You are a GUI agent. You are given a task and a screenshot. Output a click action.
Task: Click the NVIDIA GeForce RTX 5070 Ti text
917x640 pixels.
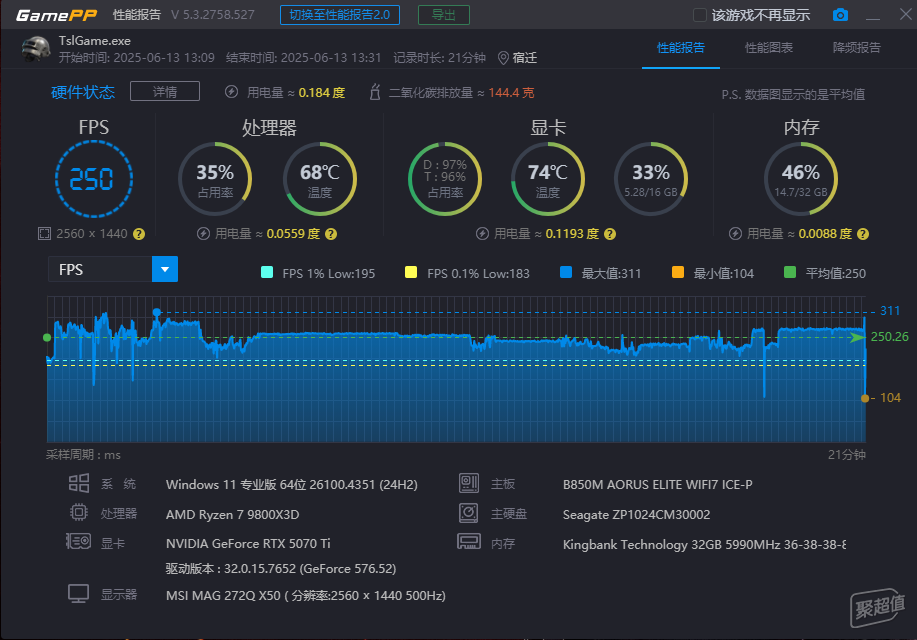point(248,543)
